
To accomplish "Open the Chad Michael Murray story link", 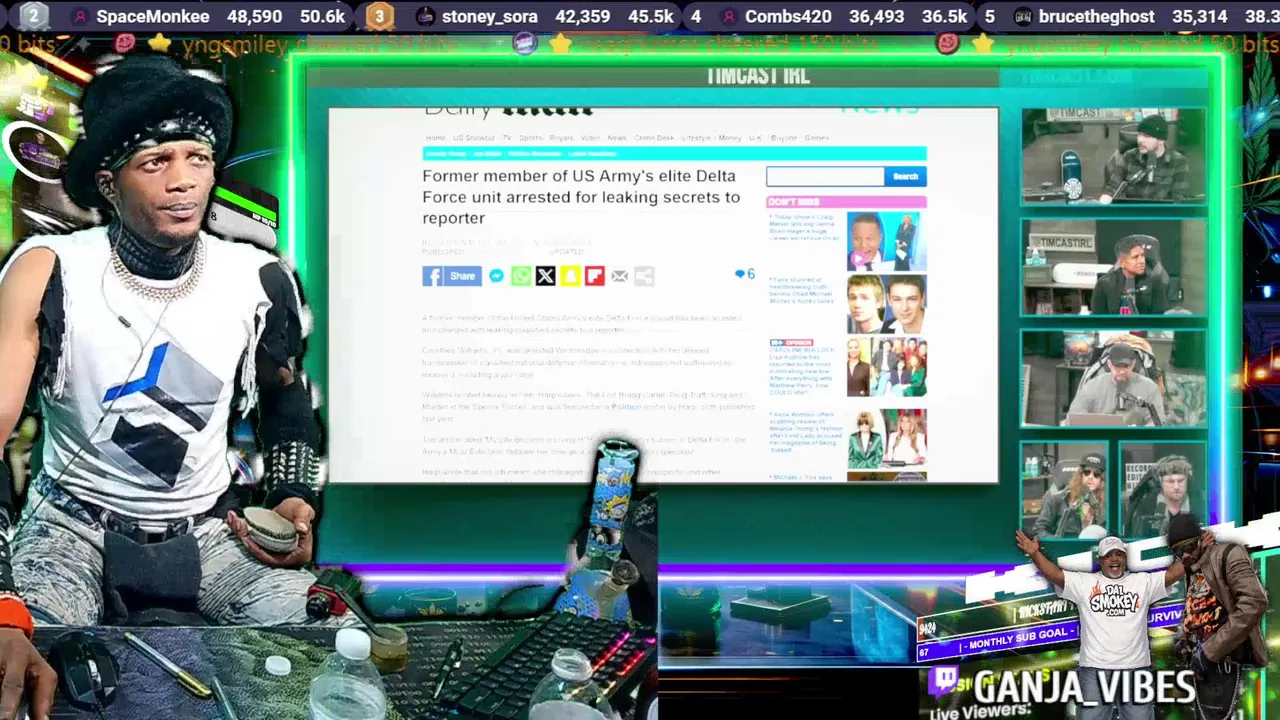I will 802,290.
